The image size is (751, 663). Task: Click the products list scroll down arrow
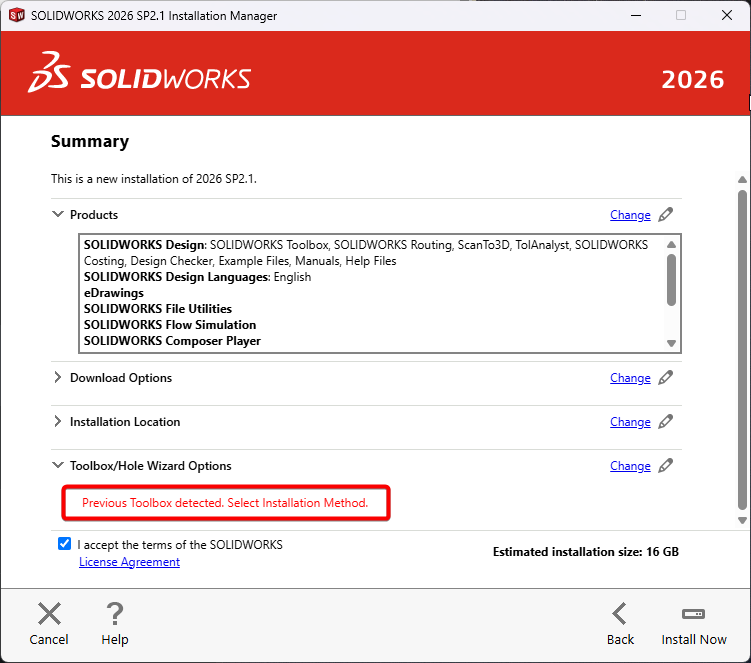tap(671, 343)
